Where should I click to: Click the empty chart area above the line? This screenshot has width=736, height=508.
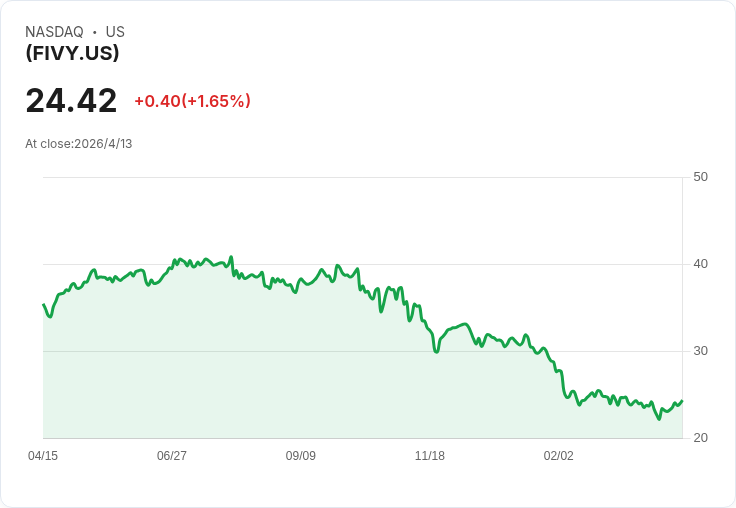click(x=500, y=220)
